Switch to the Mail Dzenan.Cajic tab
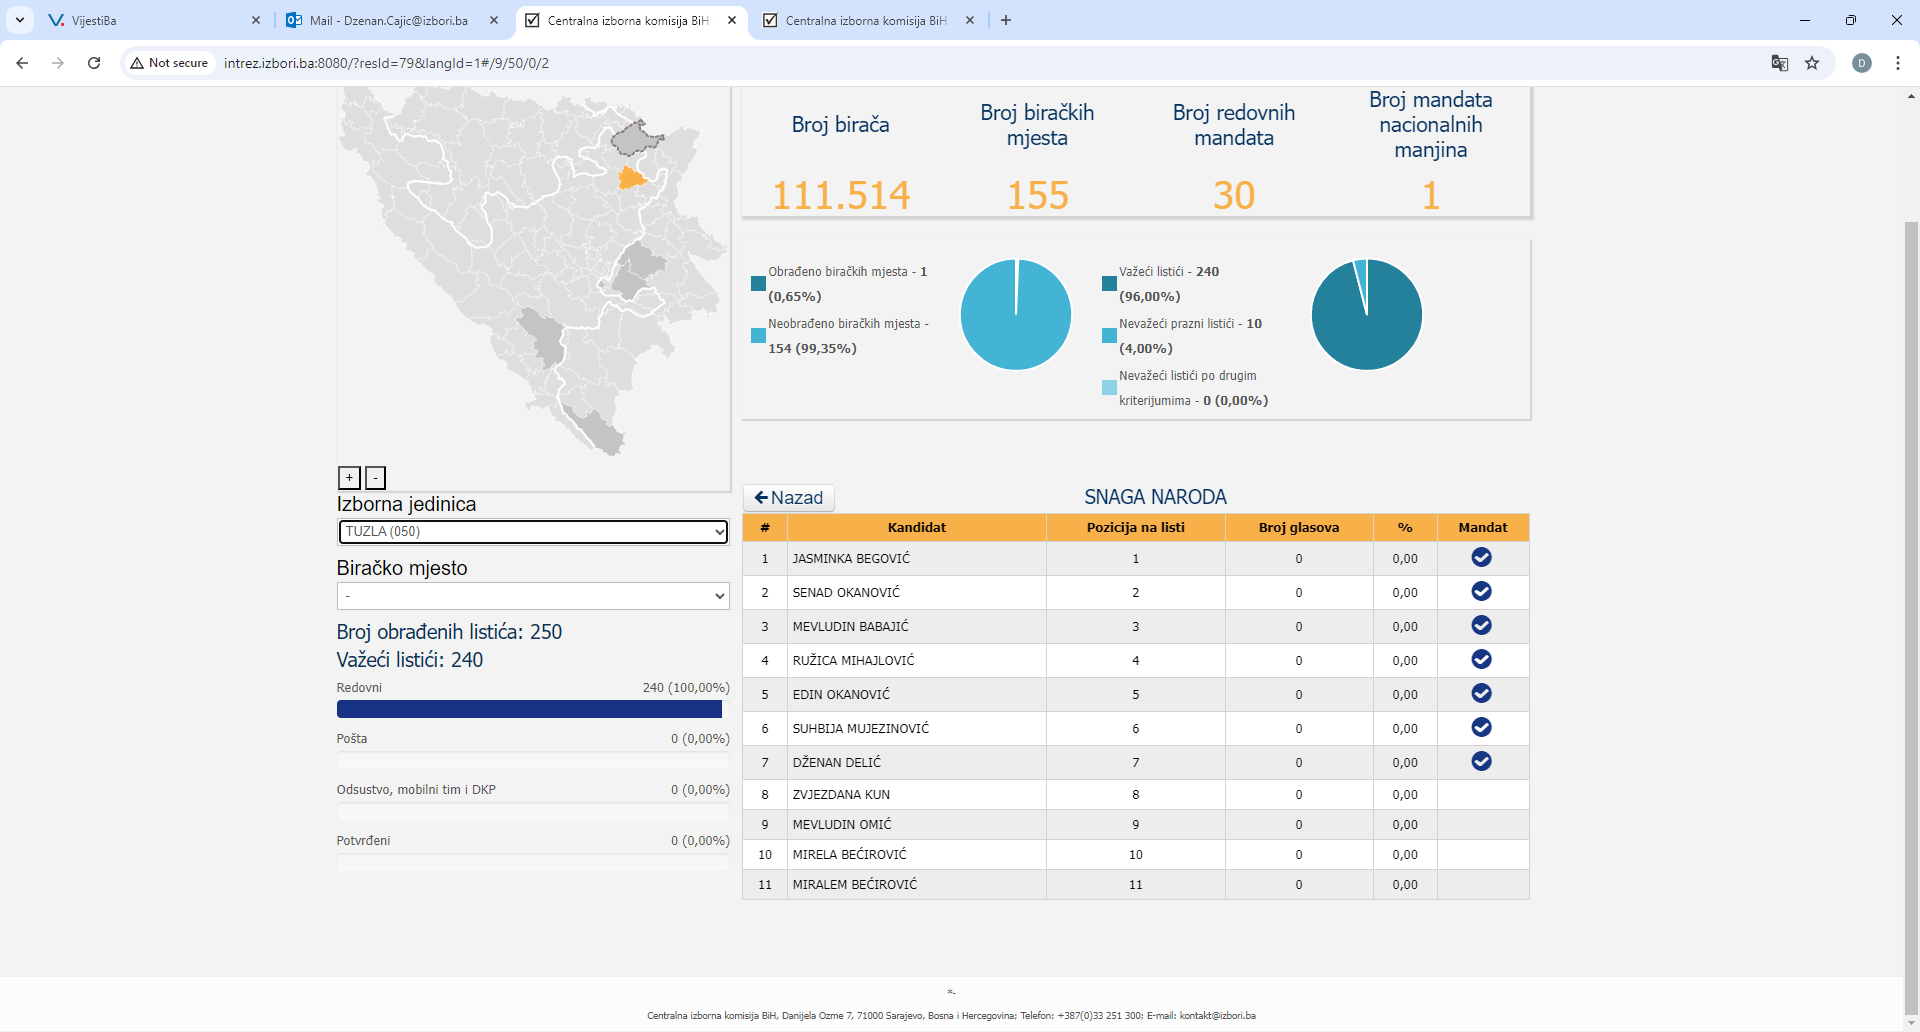 click(388, 20)
